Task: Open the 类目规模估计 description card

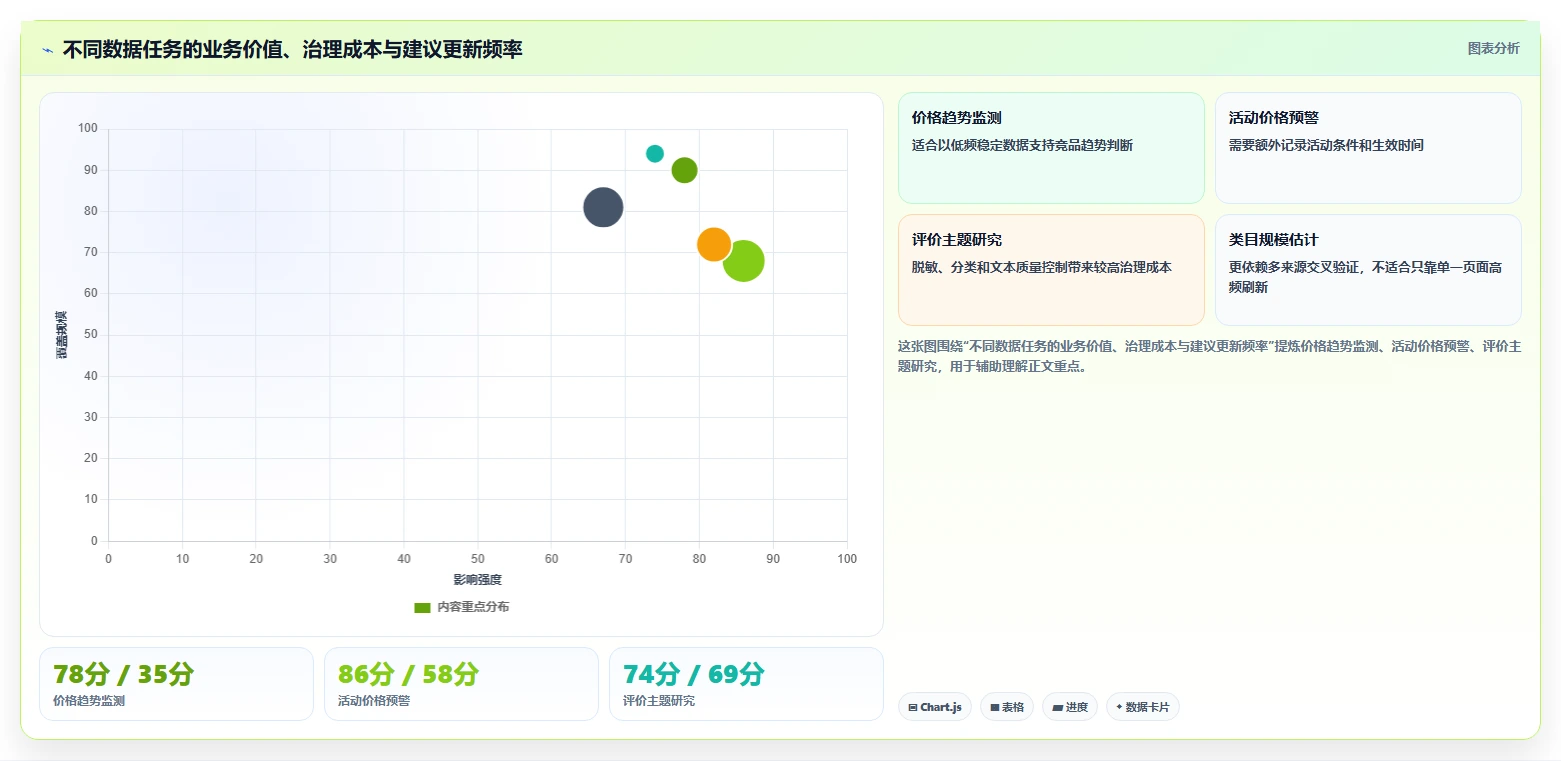Action: 1368,270
